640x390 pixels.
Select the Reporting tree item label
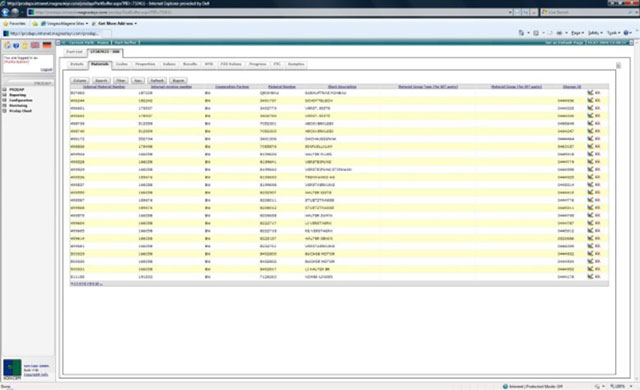coord(18,95)
